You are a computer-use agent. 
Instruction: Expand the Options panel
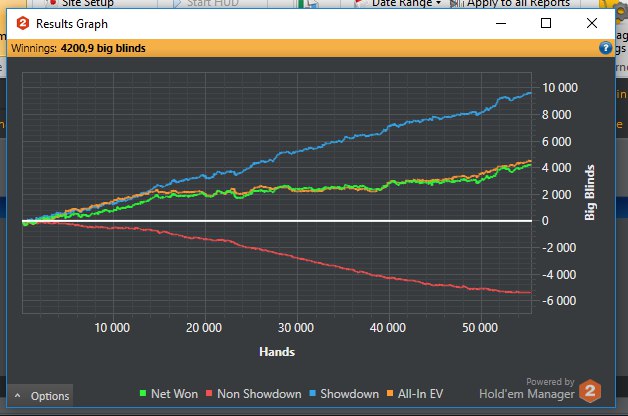(x=40, y=396)
